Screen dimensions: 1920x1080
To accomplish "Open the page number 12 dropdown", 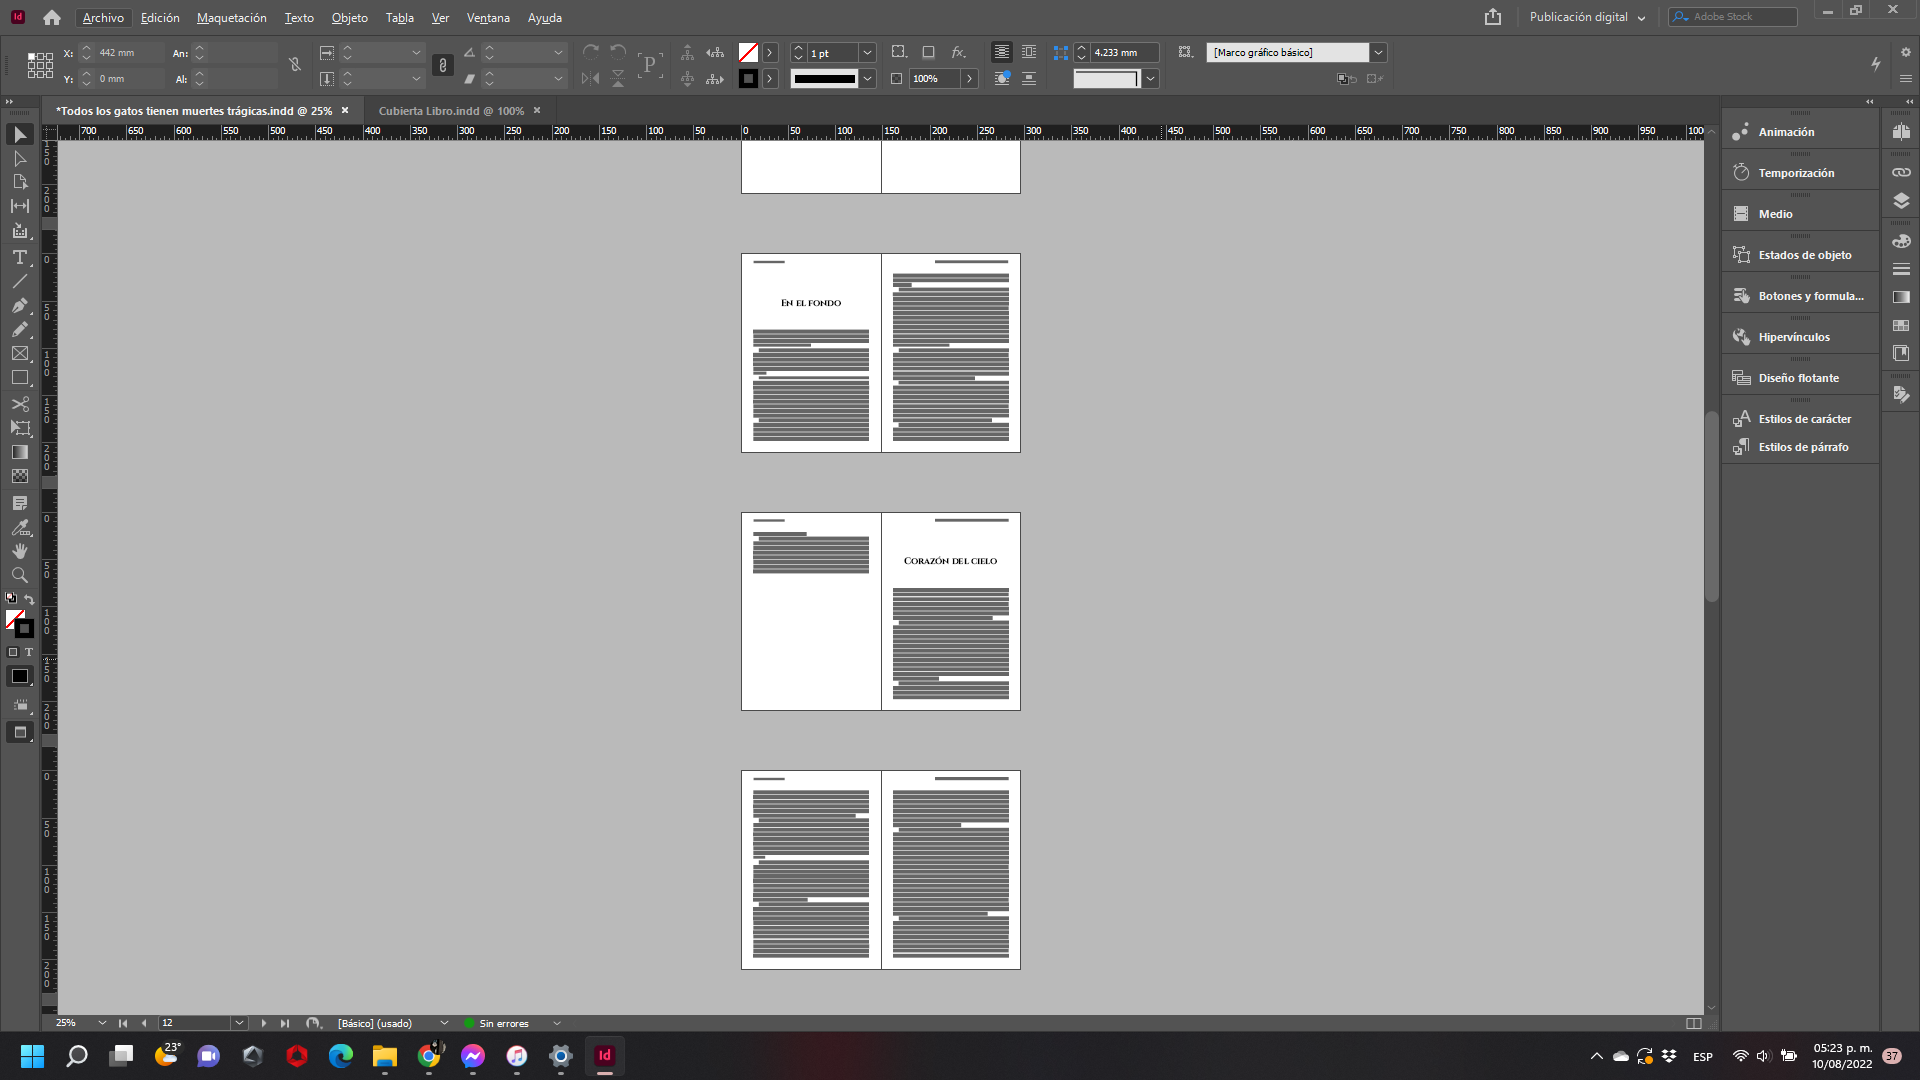I will pos(240,1023).
